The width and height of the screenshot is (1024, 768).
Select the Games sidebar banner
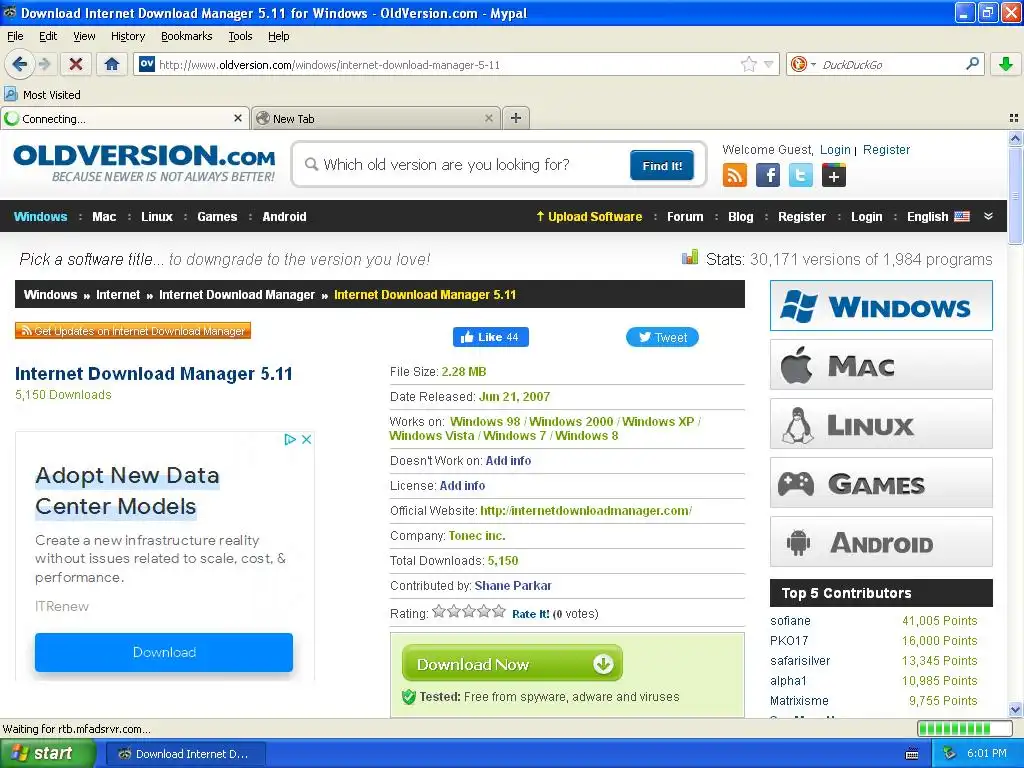click(881, 483)
